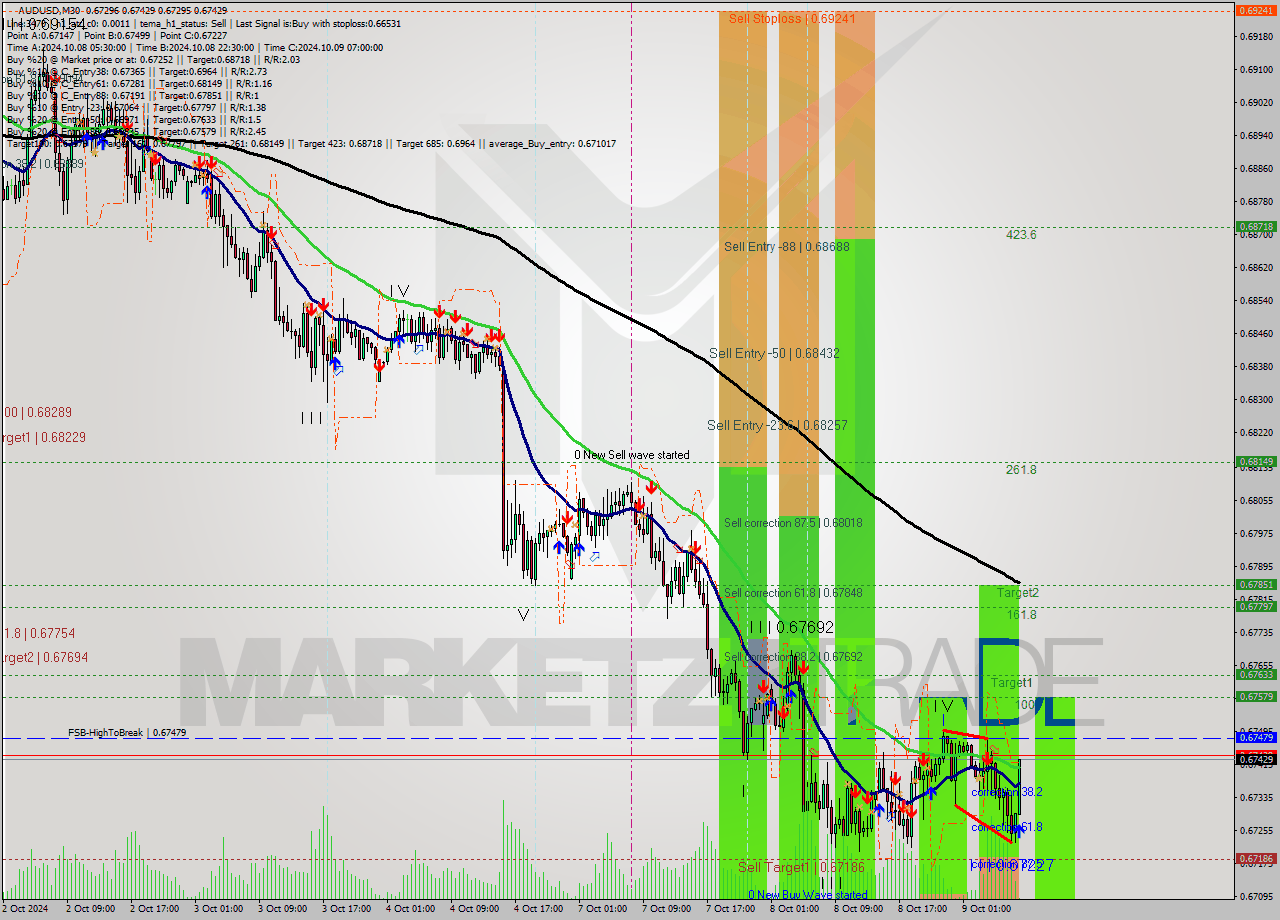
Task: Click the 'Target1' label near 0.67633
Action: click(1011, 682)
